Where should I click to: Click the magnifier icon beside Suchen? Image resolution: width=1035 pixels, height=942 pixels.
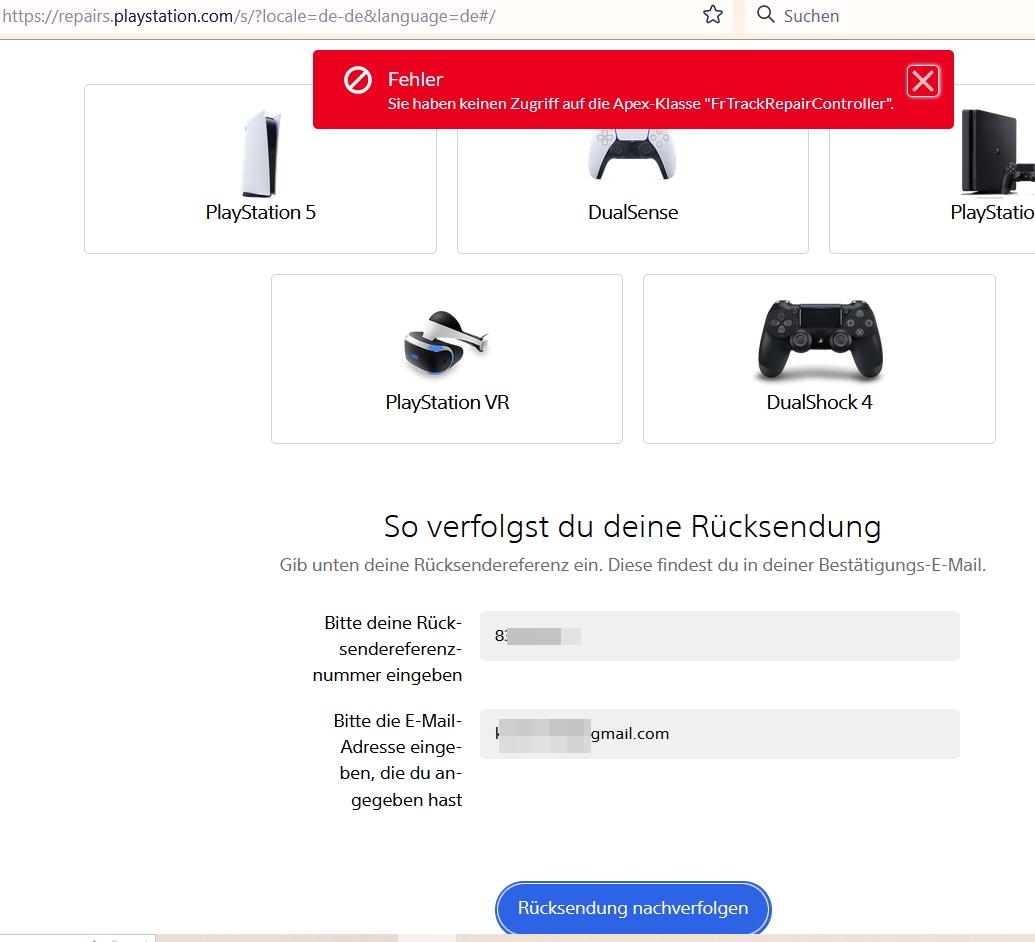[x=766, y=15]
